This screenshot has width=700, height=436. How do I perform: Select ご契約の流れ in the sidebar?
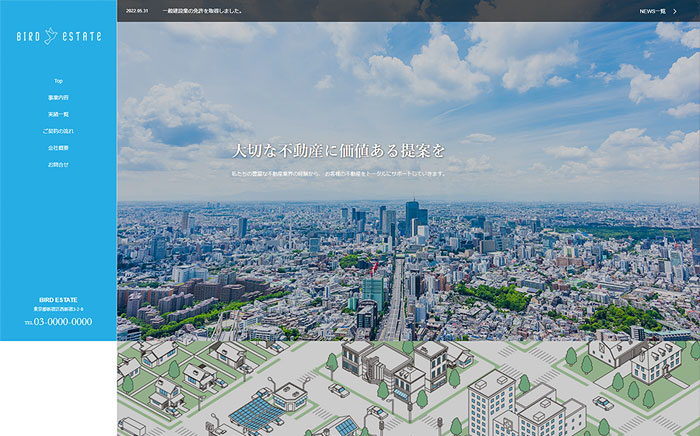(58, 131)
